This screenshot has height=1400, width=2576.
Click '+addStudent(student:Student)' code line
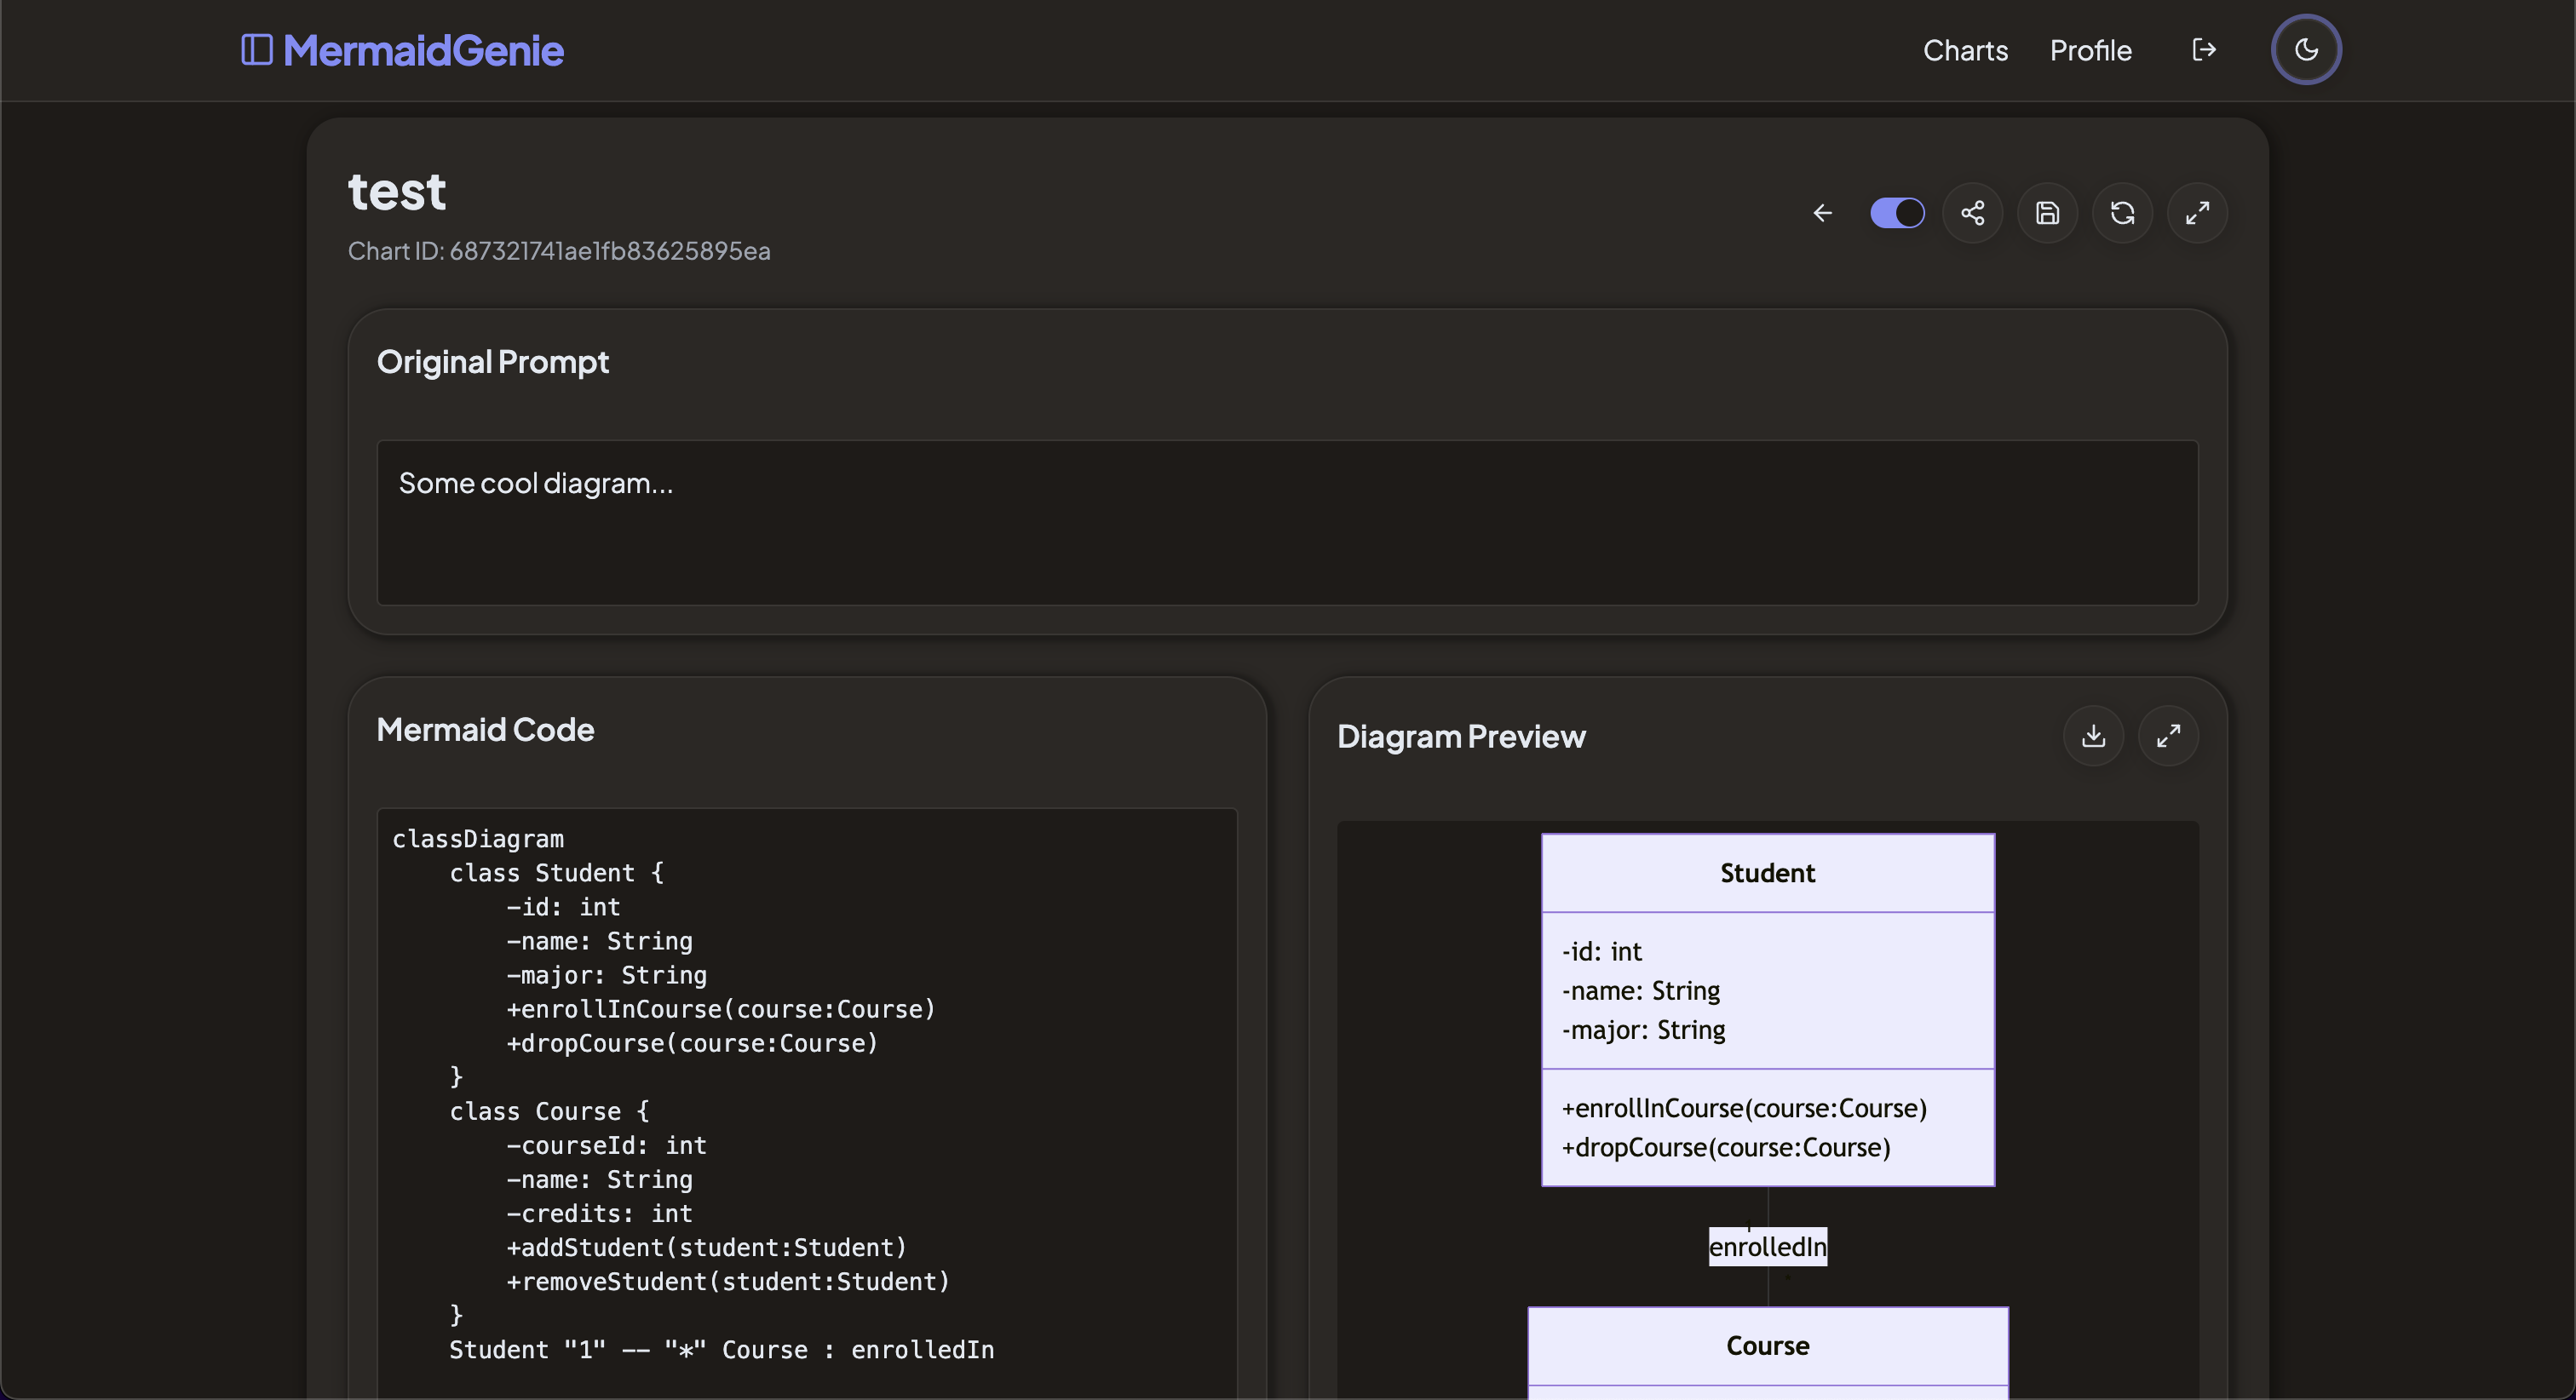706,1247
